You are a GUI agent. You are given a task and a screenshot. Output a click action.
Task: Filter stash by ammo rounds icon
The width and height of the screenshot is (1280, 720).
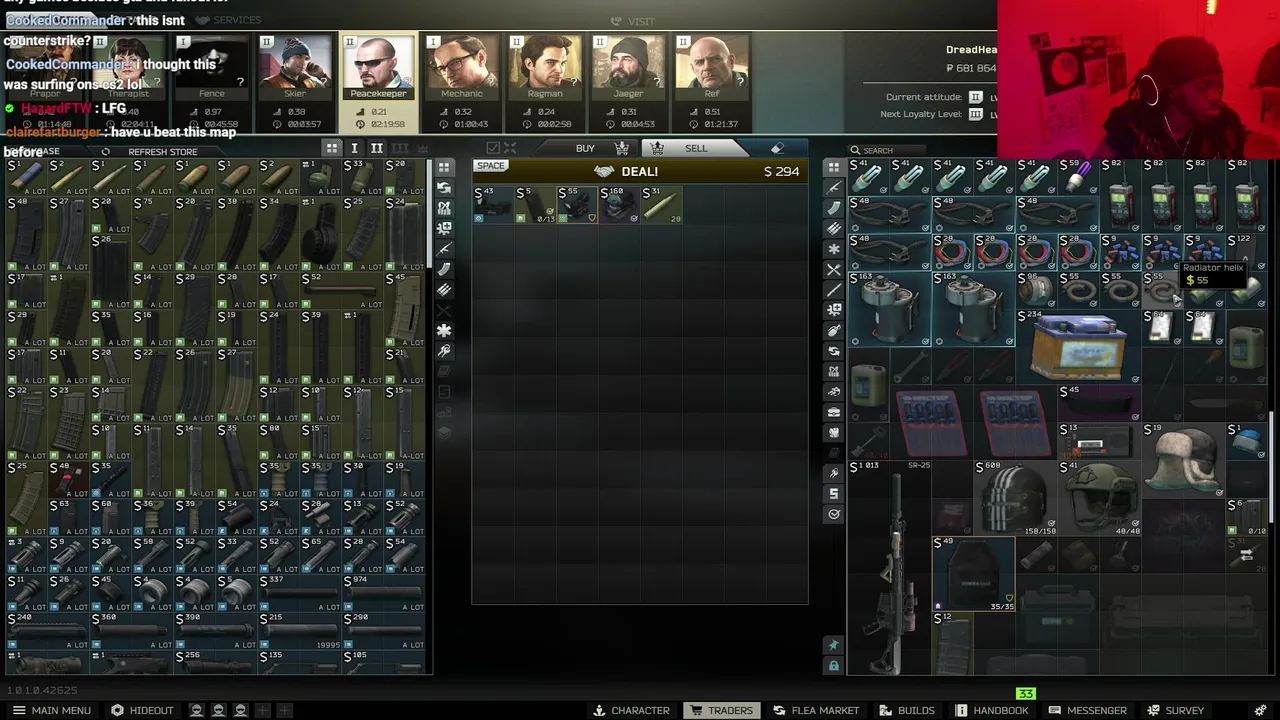(x=834, y=228)
